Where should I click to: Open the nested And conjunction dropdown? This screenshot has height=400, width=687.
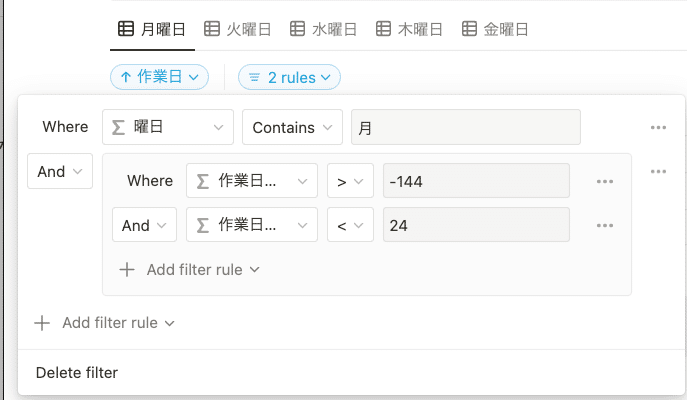(x=144, y=226)
